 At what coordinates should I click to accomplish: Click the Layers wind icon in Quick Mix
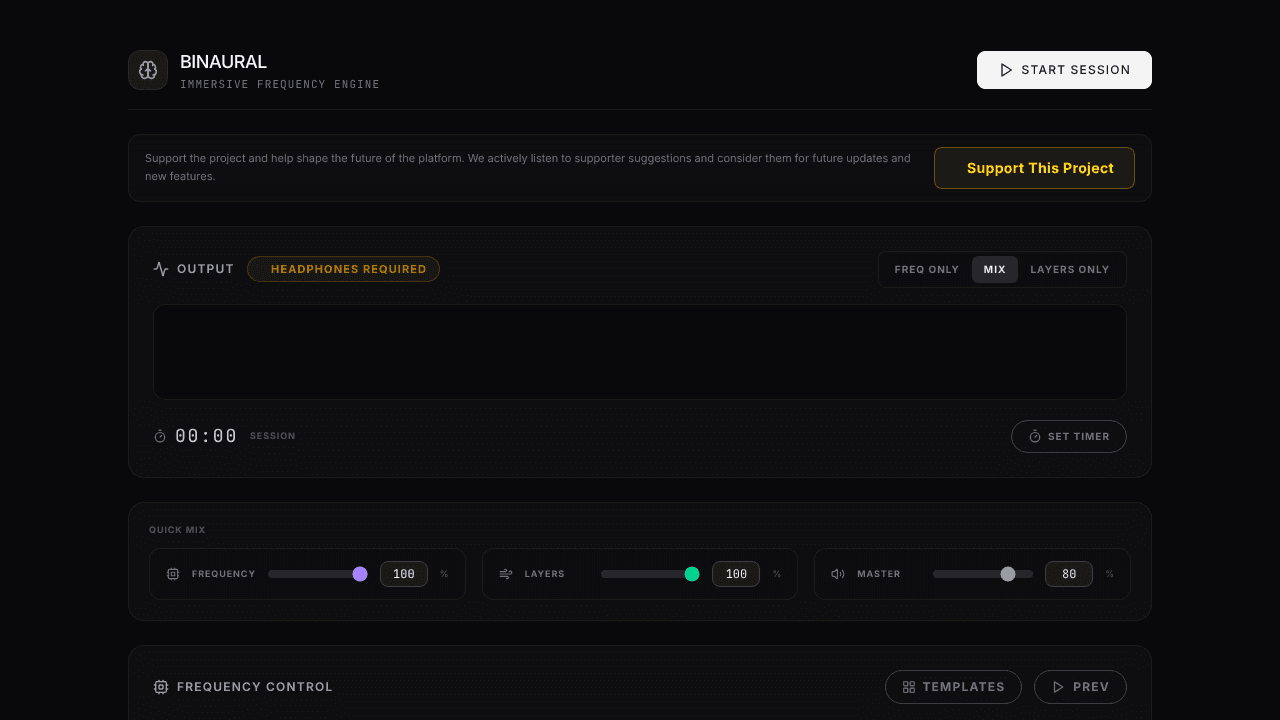coord(506,574)
